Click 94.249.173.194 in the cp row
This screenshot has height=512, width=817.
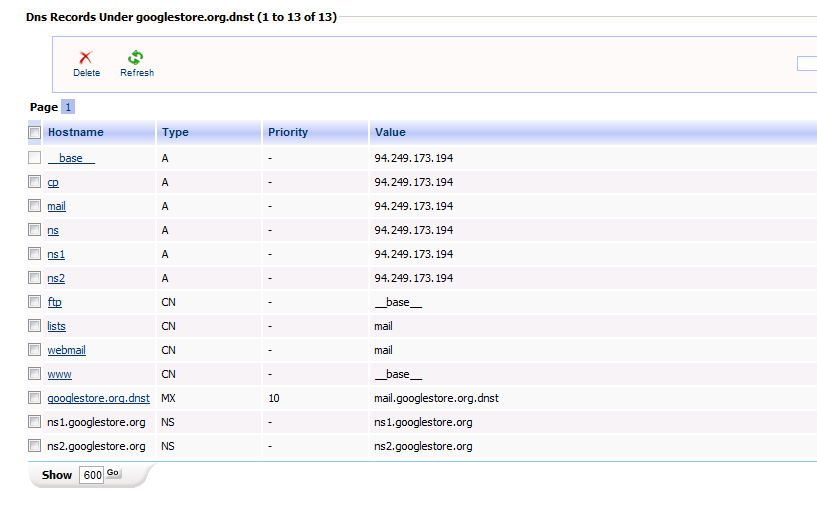[414, 182]
